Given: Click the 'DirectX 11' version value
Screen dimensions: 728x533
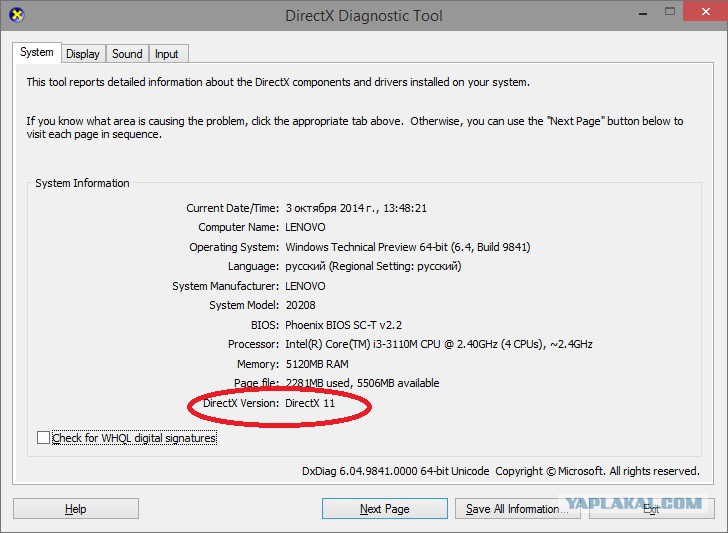Looking at the screenshot, I should 310,403.
